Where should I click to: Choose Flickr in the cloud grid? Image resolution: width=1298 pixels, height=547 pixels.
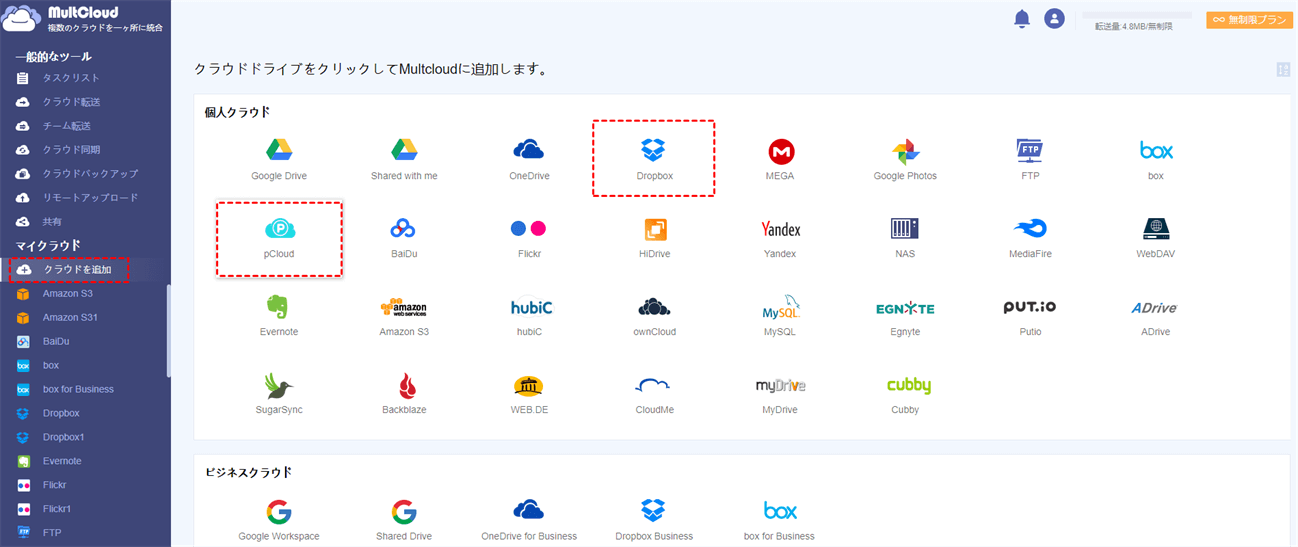[529, 238]
